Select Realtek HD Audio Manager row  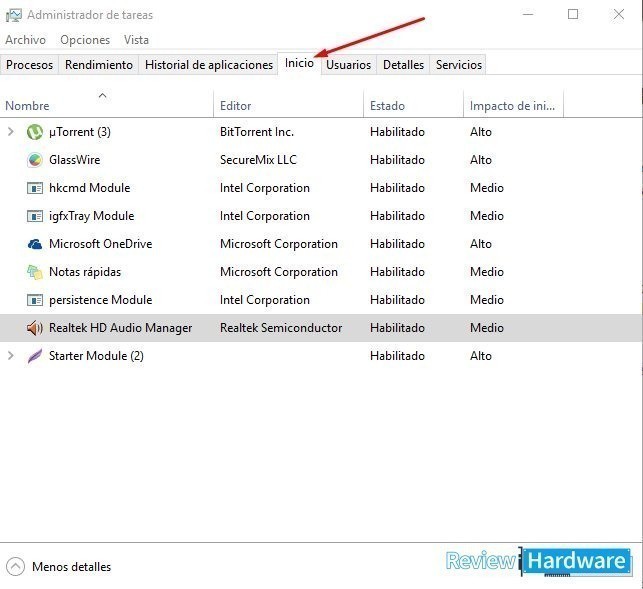pos(322,328)
